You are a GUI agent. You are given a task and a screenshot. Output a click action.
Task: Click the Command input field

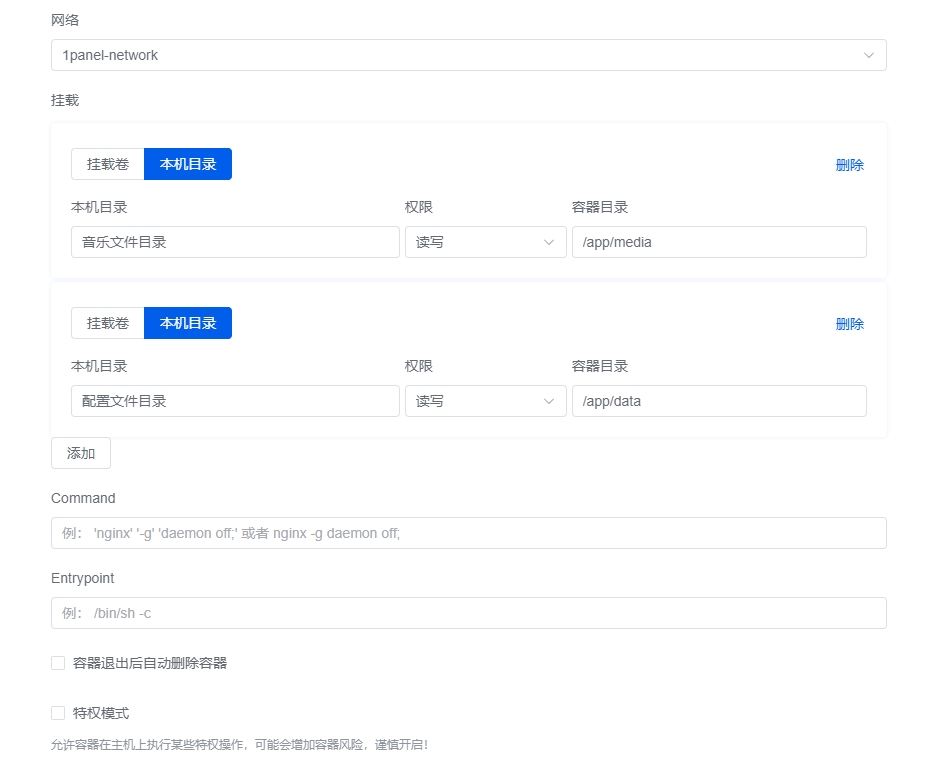(x=468, y=533)
